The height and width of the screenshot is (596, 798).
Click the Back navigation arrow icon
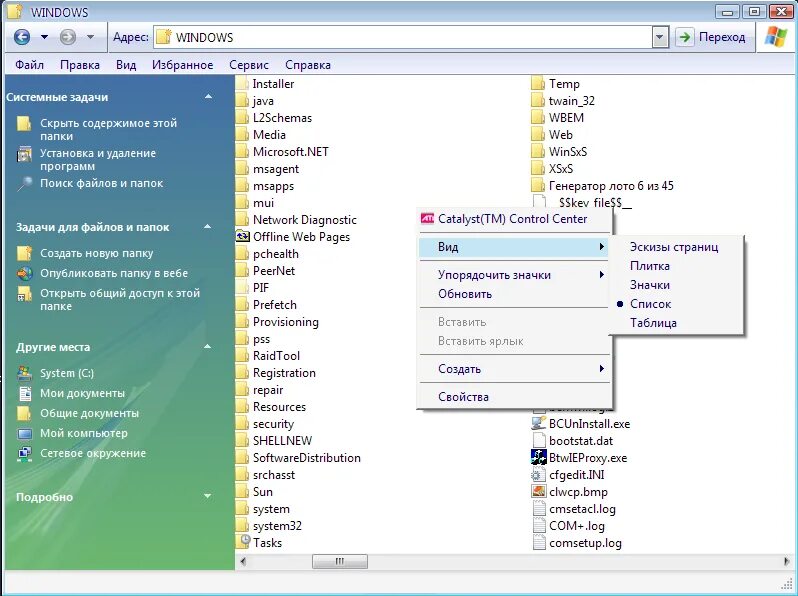[x=22, y=37]
